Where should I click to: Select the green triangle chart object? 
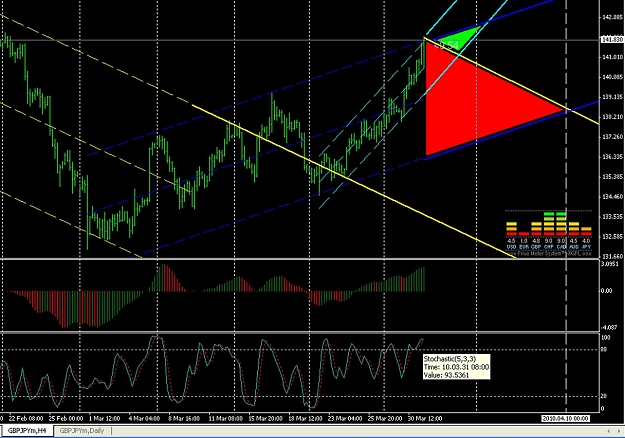point(462,40)
